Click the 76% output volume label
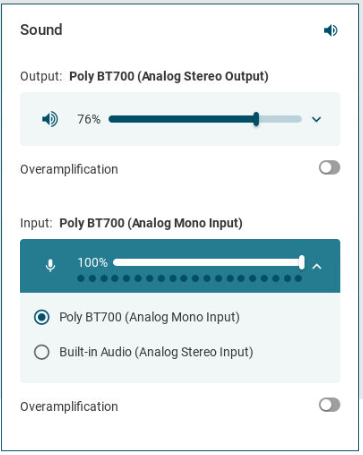The image size is (363, 455). coord(89,119)
